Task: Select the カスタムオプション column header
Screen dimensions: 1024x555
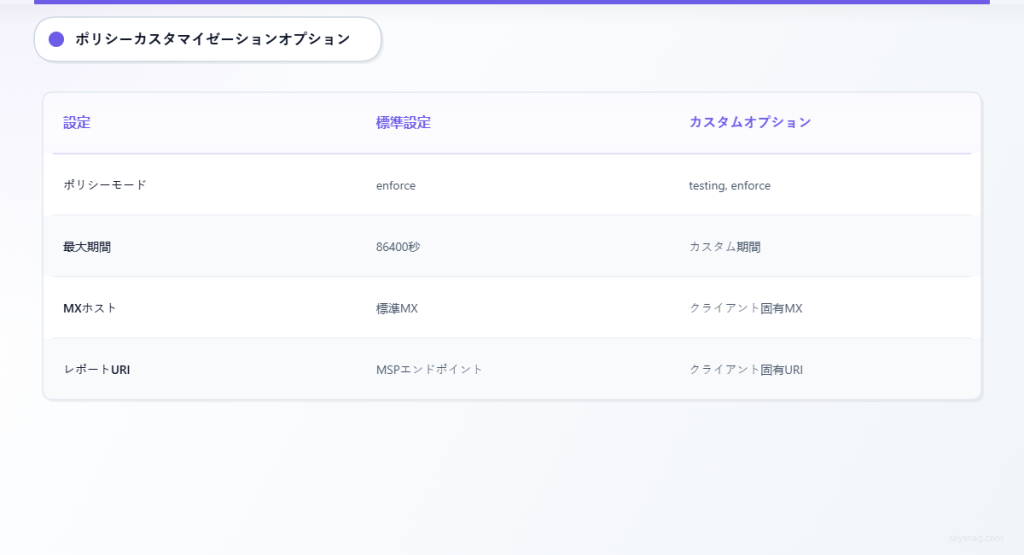Action: tap(750, 122)
